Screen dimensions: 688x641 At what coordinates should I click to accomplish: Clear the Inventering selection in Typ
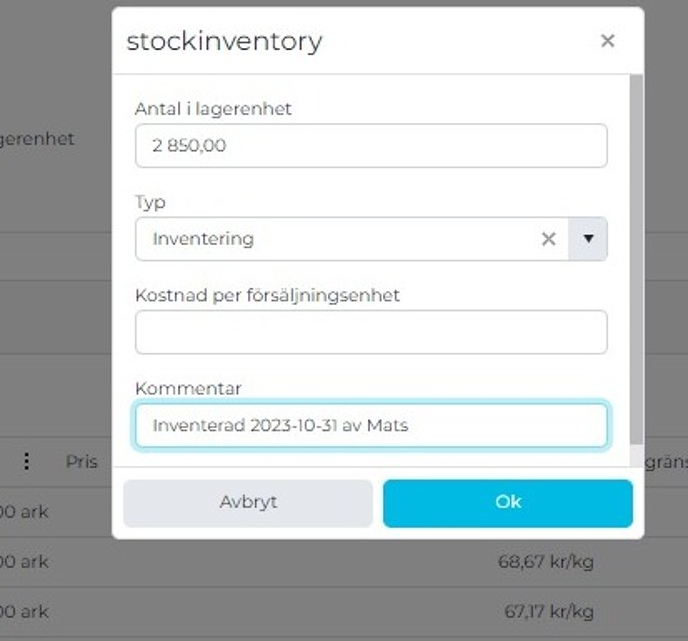coord(548,239)
